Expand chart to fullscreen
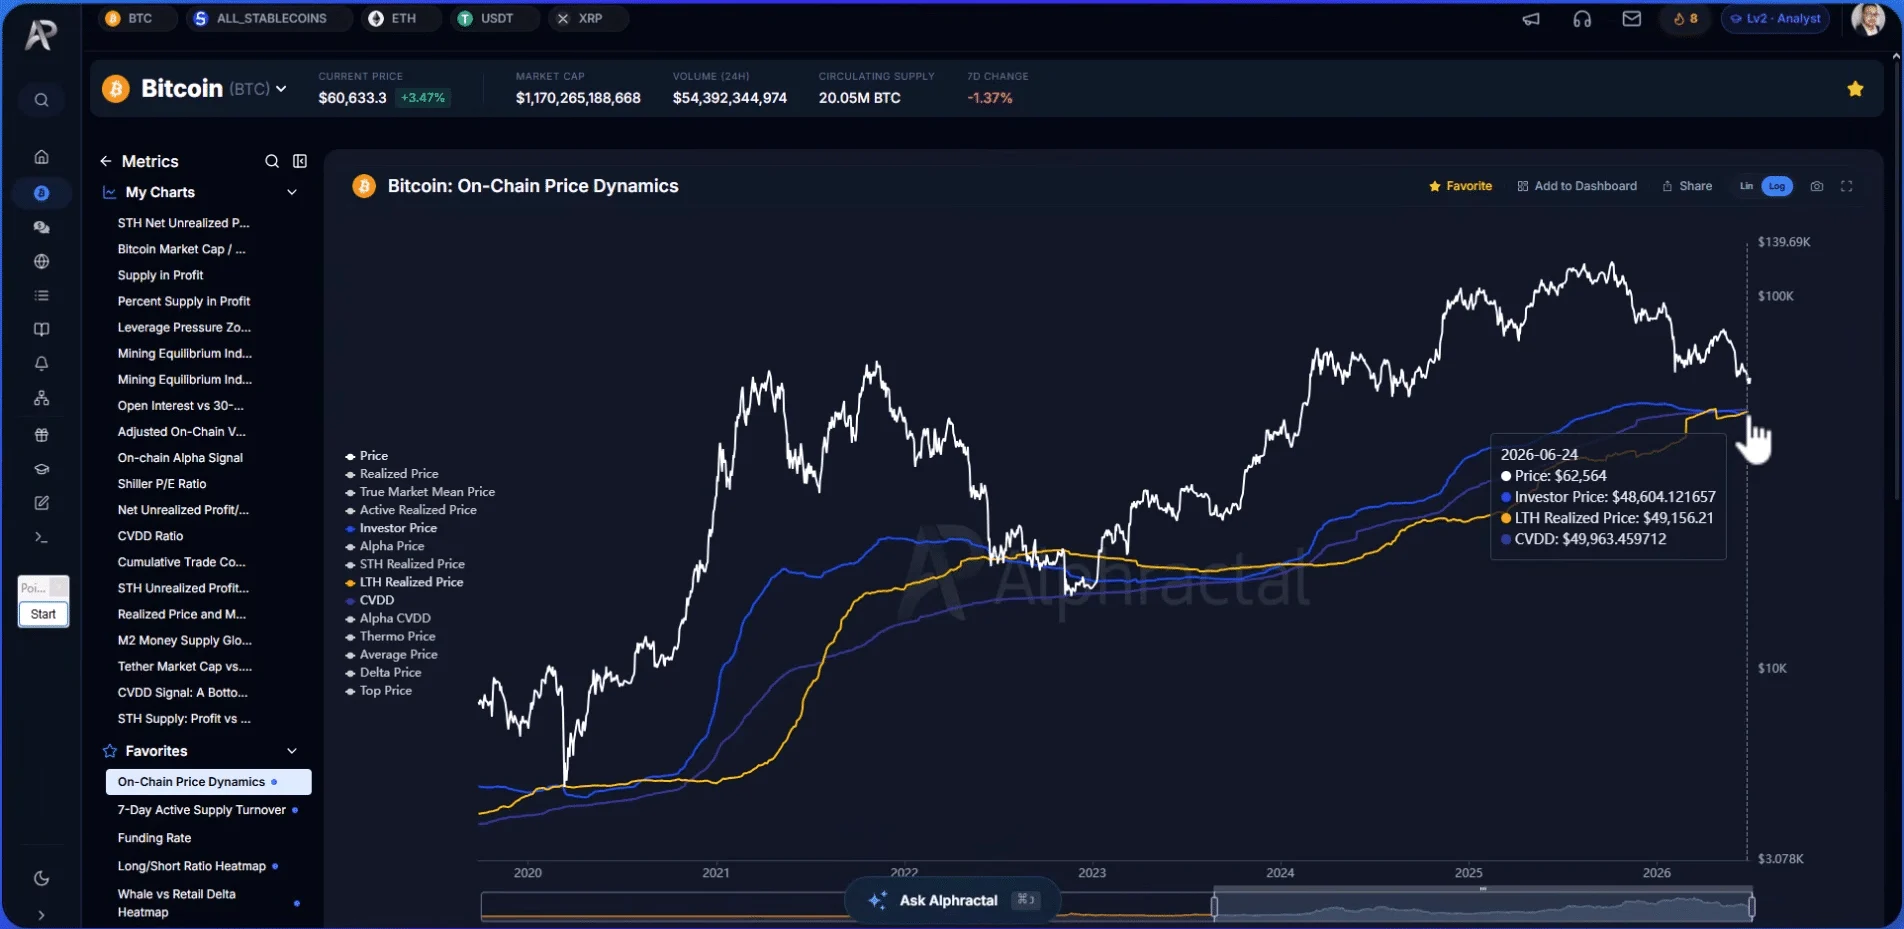This screenshot has width=1904, height=929. point(1847,186)
